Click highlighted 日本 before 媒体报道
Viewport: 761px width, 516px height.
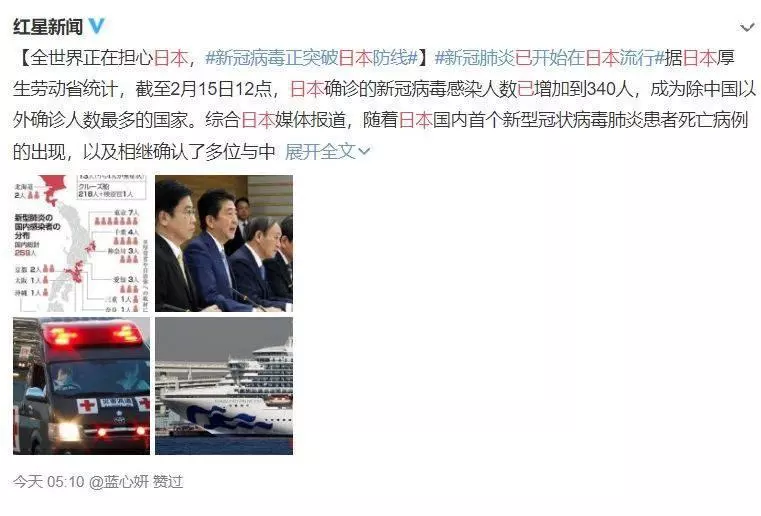click(258, 120)
